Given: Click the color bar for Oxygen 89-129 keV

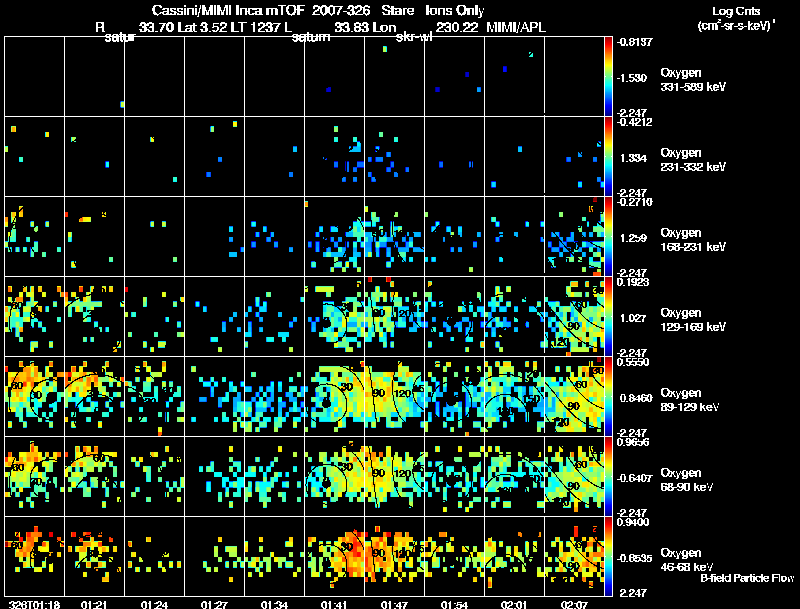Looking at the screenshot, I should (608, 396).
